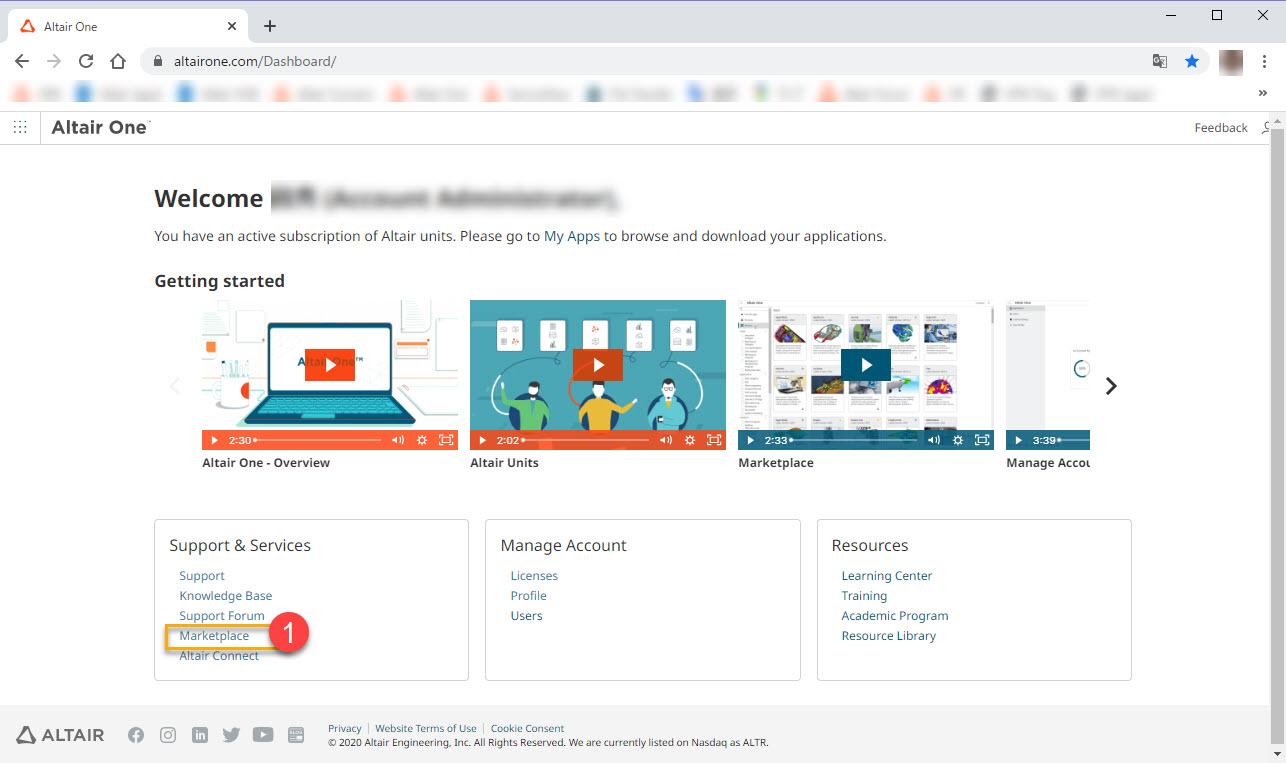Open Altair's LinkedIn page from the footer

(199, 734)
